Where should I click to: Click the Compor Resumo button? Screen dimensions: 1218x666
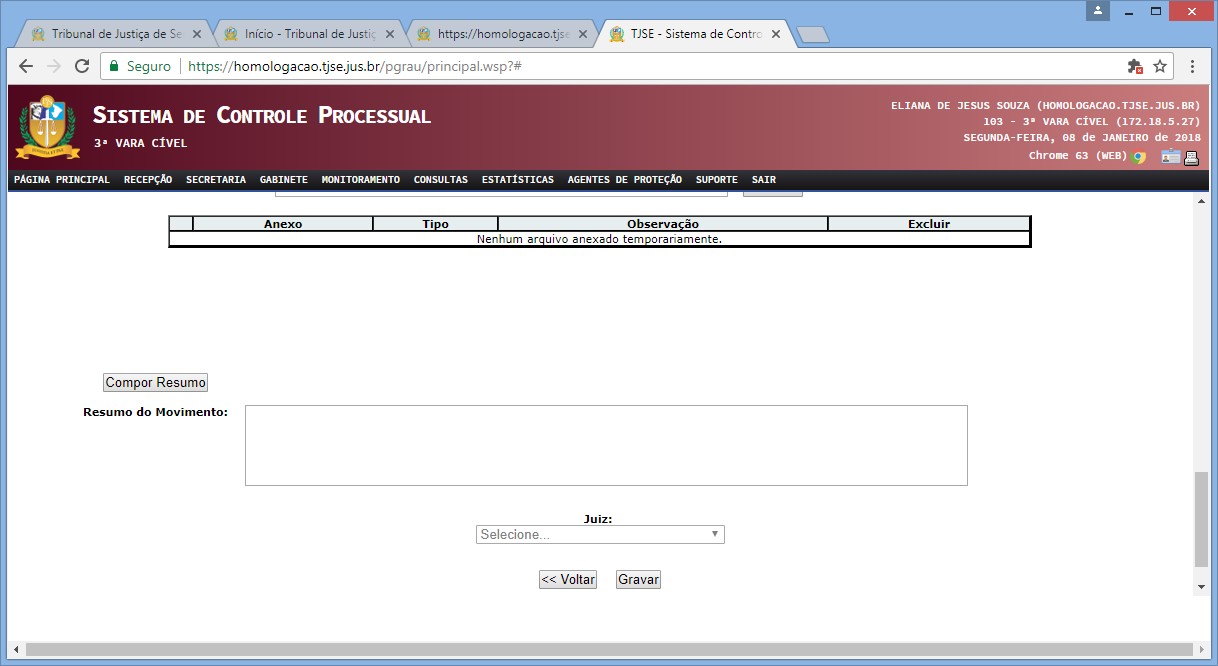pyautogui.click(x=155, y=383)
